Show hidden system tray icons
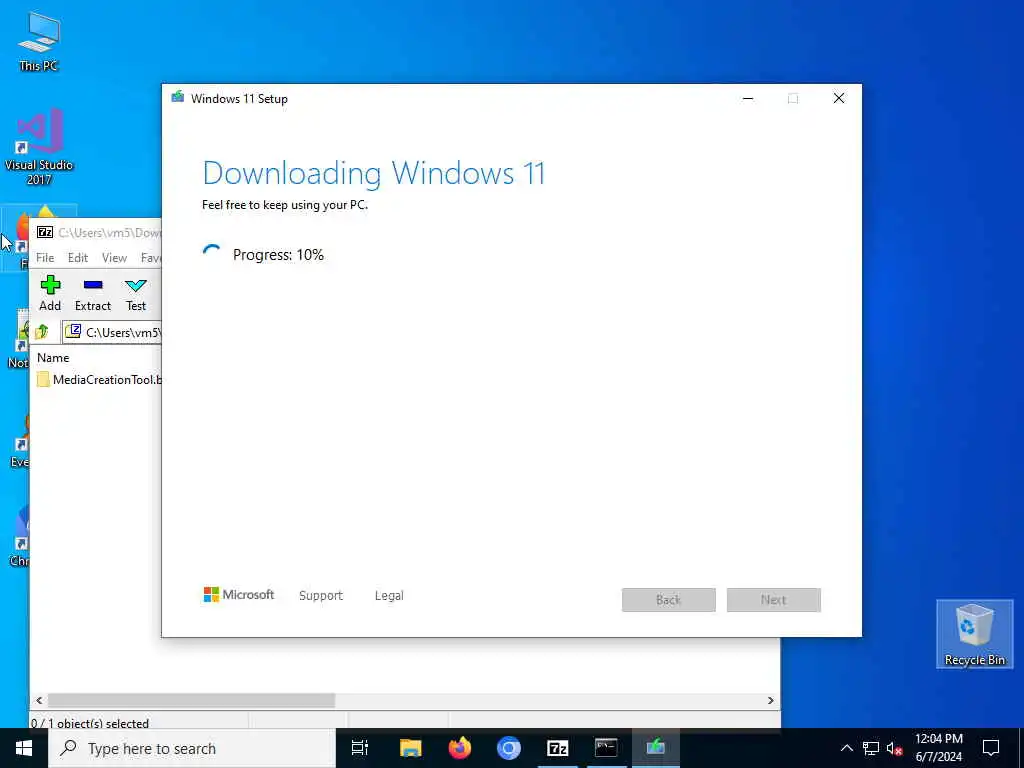This screenshot has height=768, width=1024. pyautogui.click(x=846, y=748)
